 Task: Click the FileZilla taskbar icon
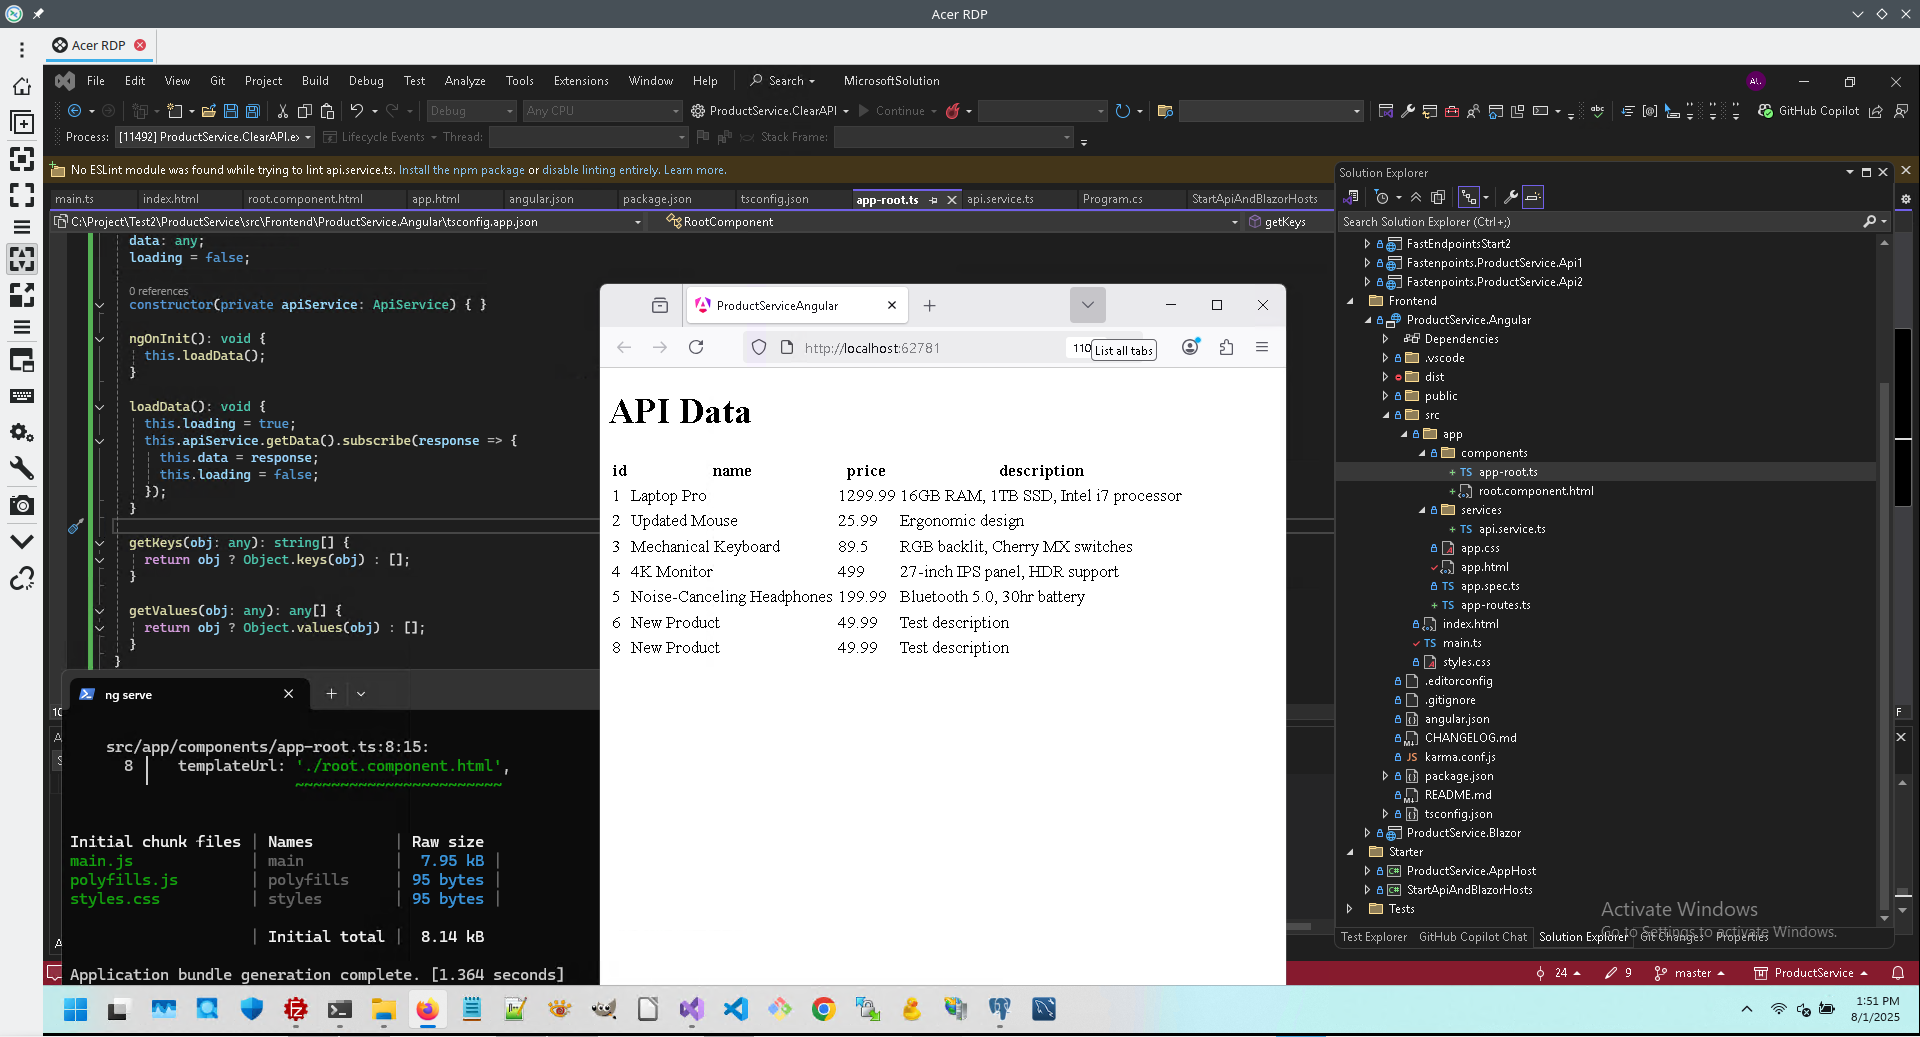296,1009
